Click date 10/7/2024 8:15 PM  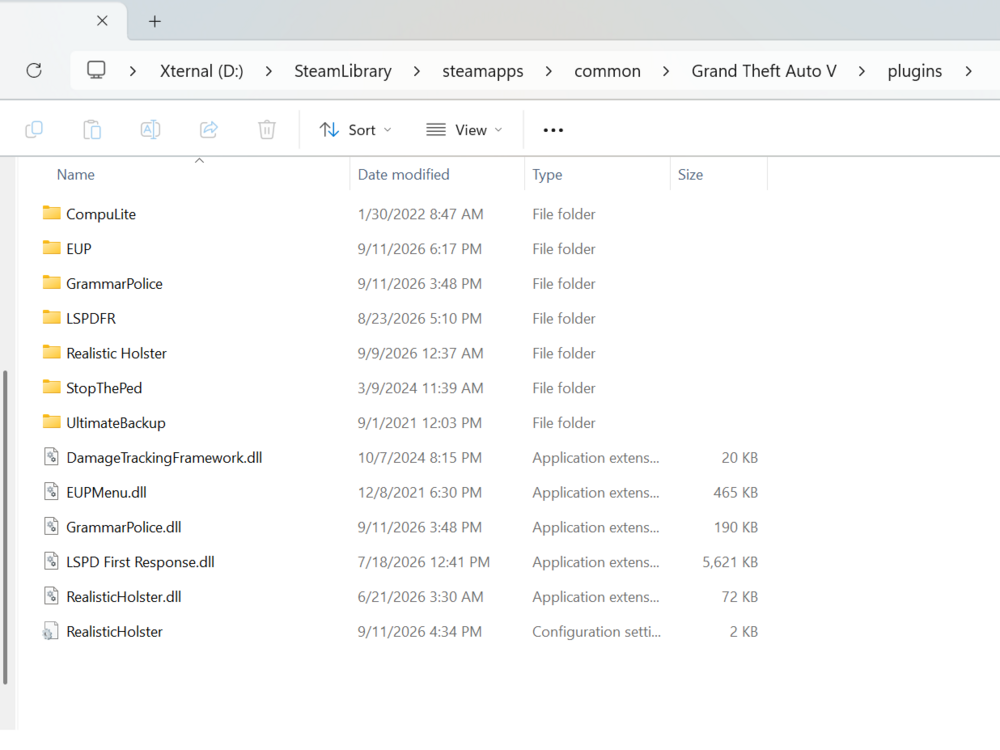419,457
